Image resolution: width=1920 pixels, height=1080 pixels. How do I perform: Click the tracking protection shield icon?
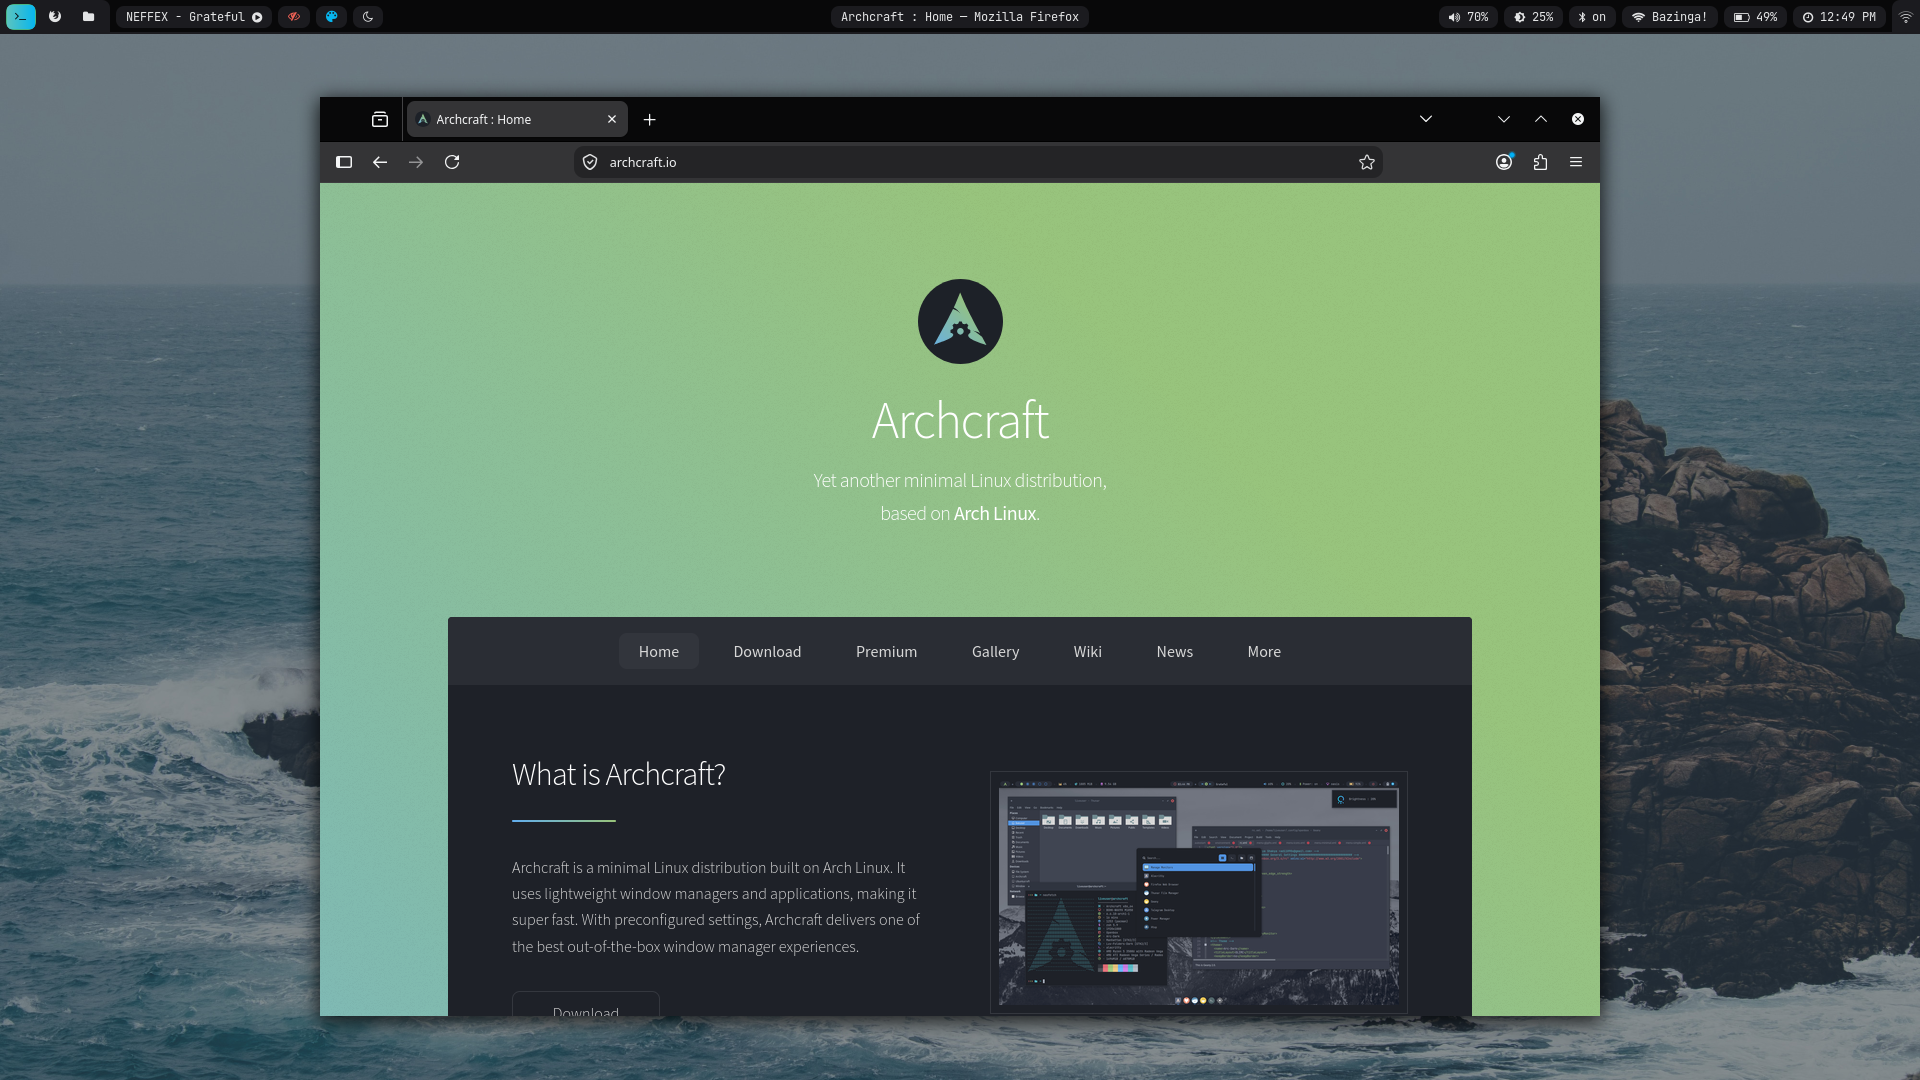point(590,162)
